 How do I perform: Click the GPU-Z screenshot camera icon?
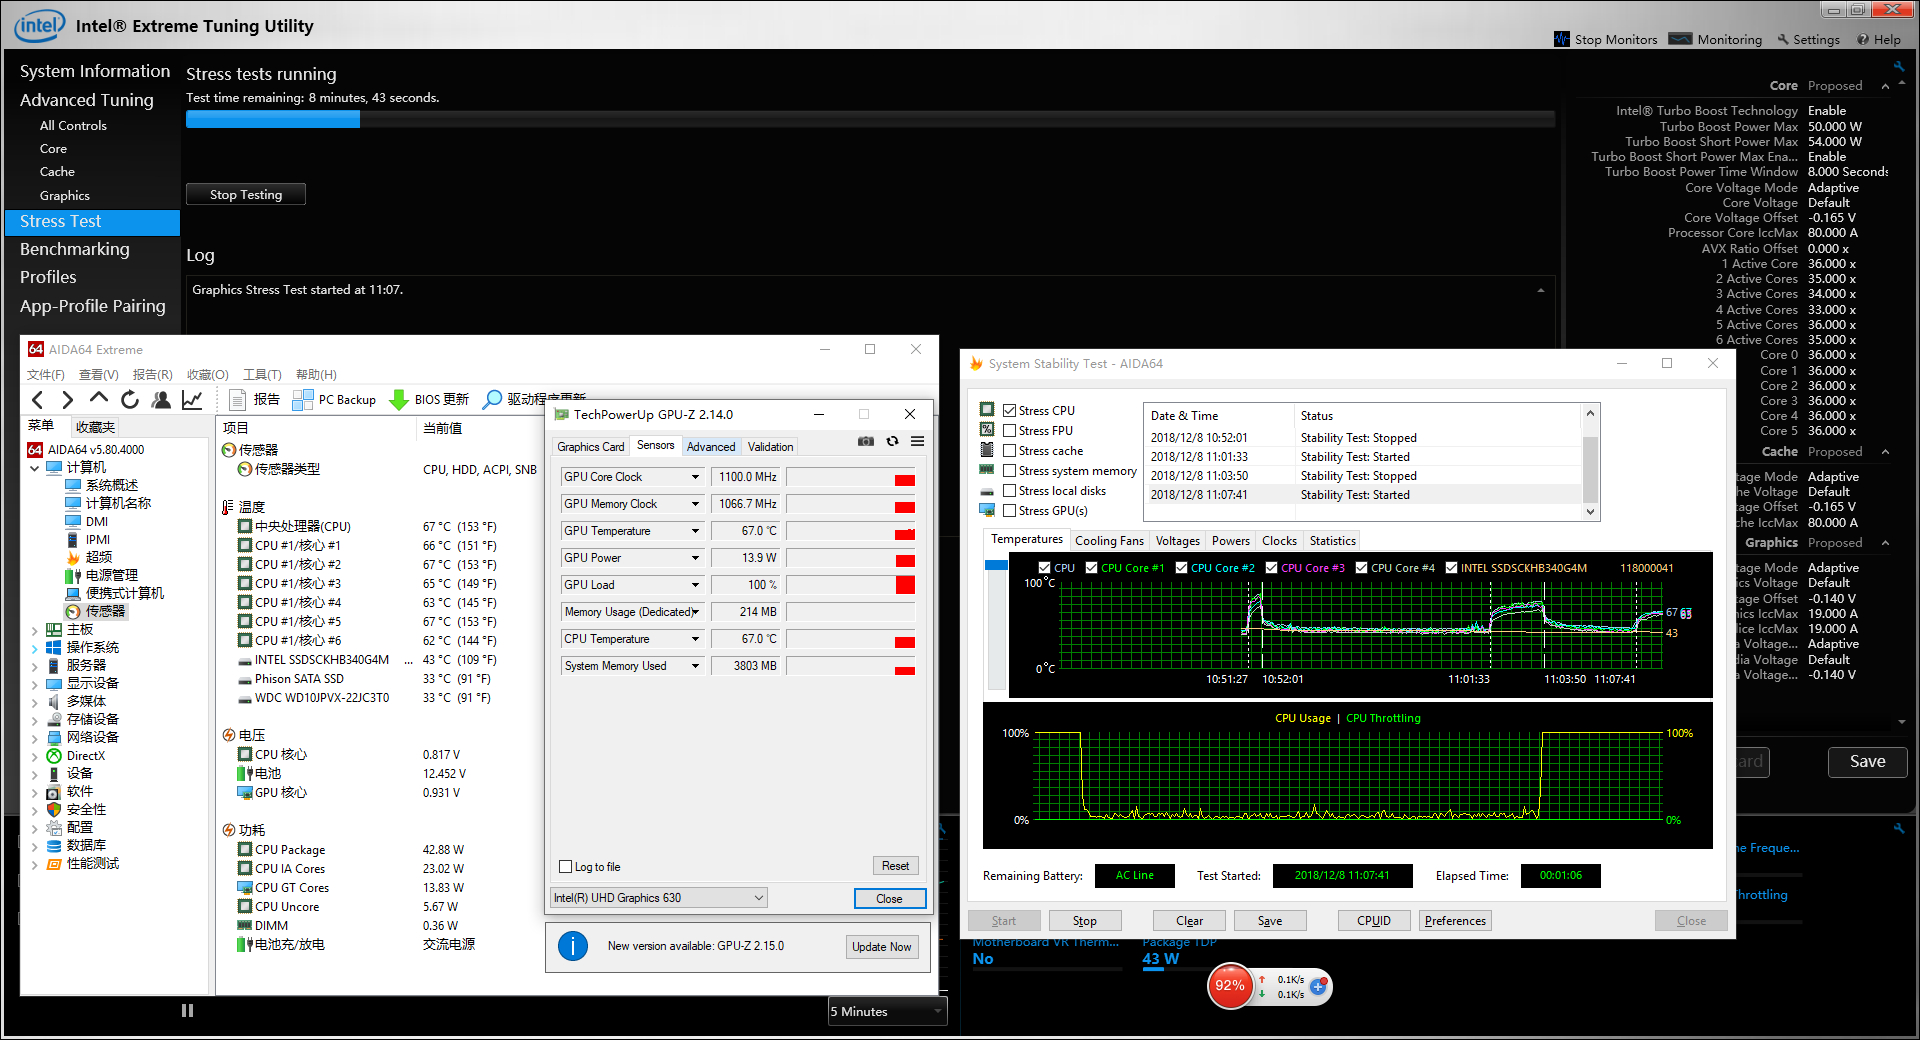pyautogui.click(x=866, y=441)
